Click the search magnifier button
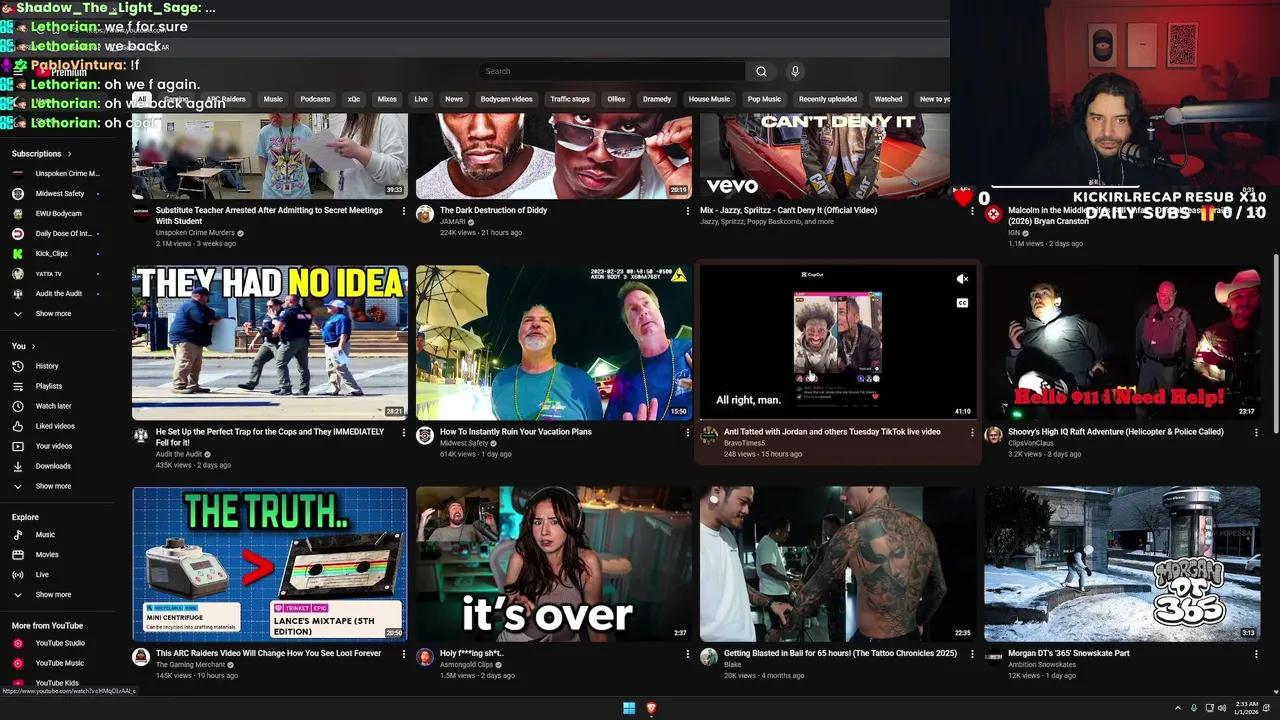The width and height of the screenshot is (1280, 720). click(761, 71)
